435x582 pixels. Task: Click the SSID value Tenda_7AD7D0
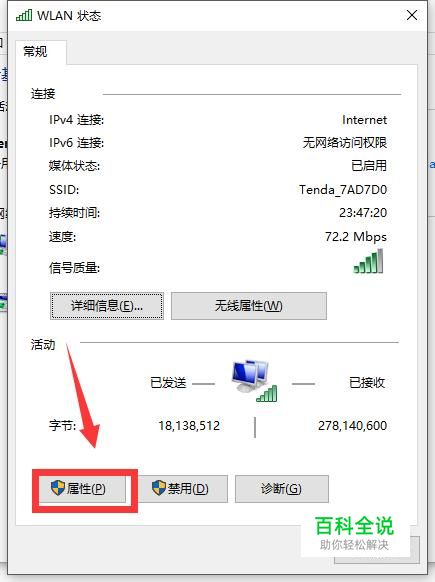pyautogui.click(x=343, y=190)
